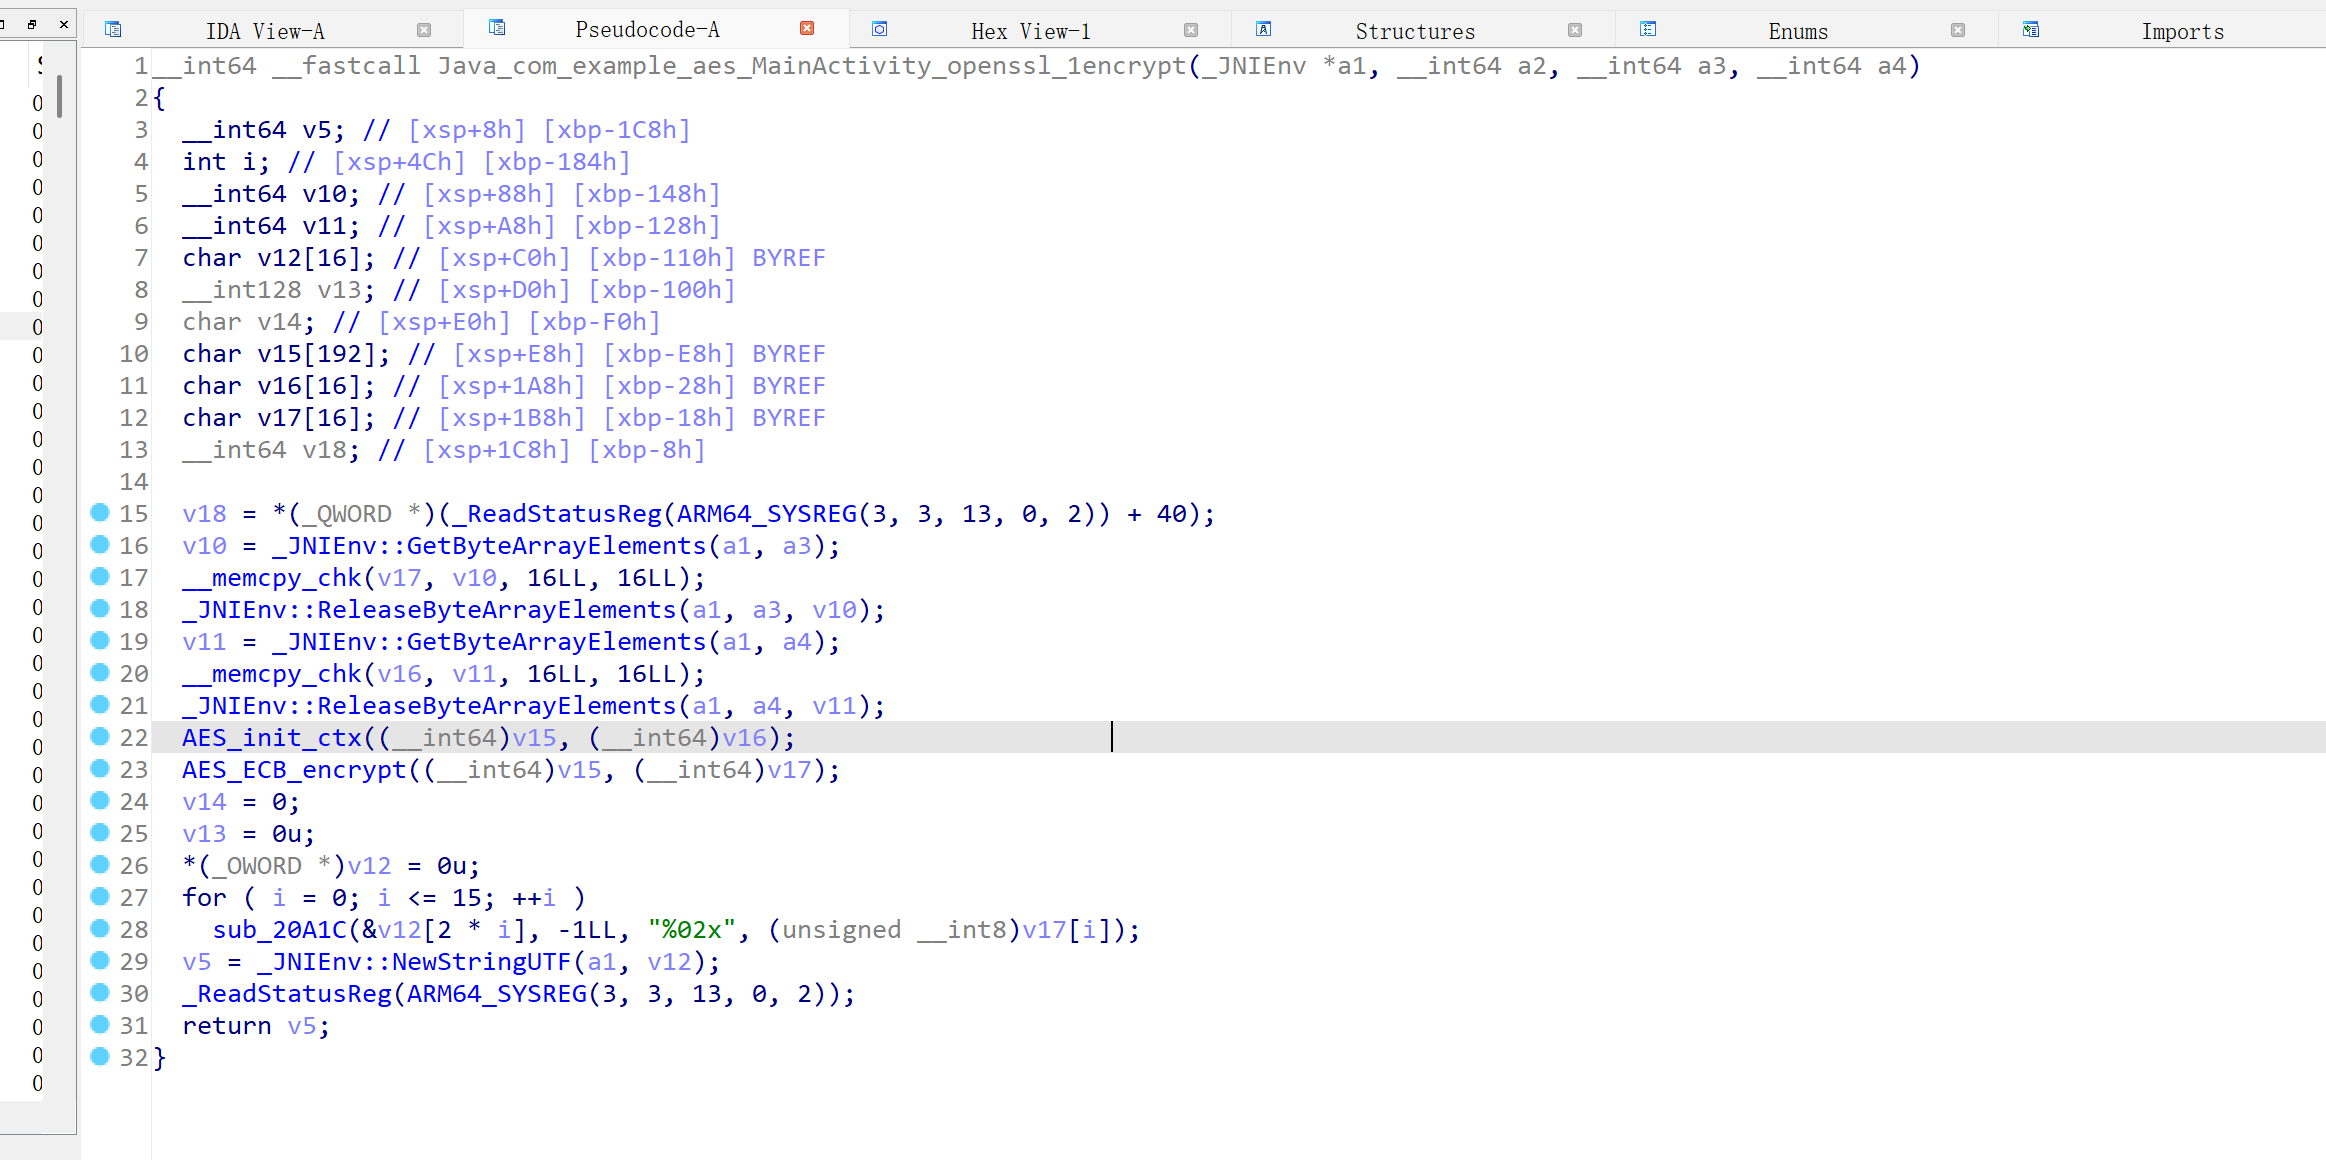This screenshot has height=1160, width=2326.
Task: Click the AES_init_ctx function call
Action: tap(272, 738)
